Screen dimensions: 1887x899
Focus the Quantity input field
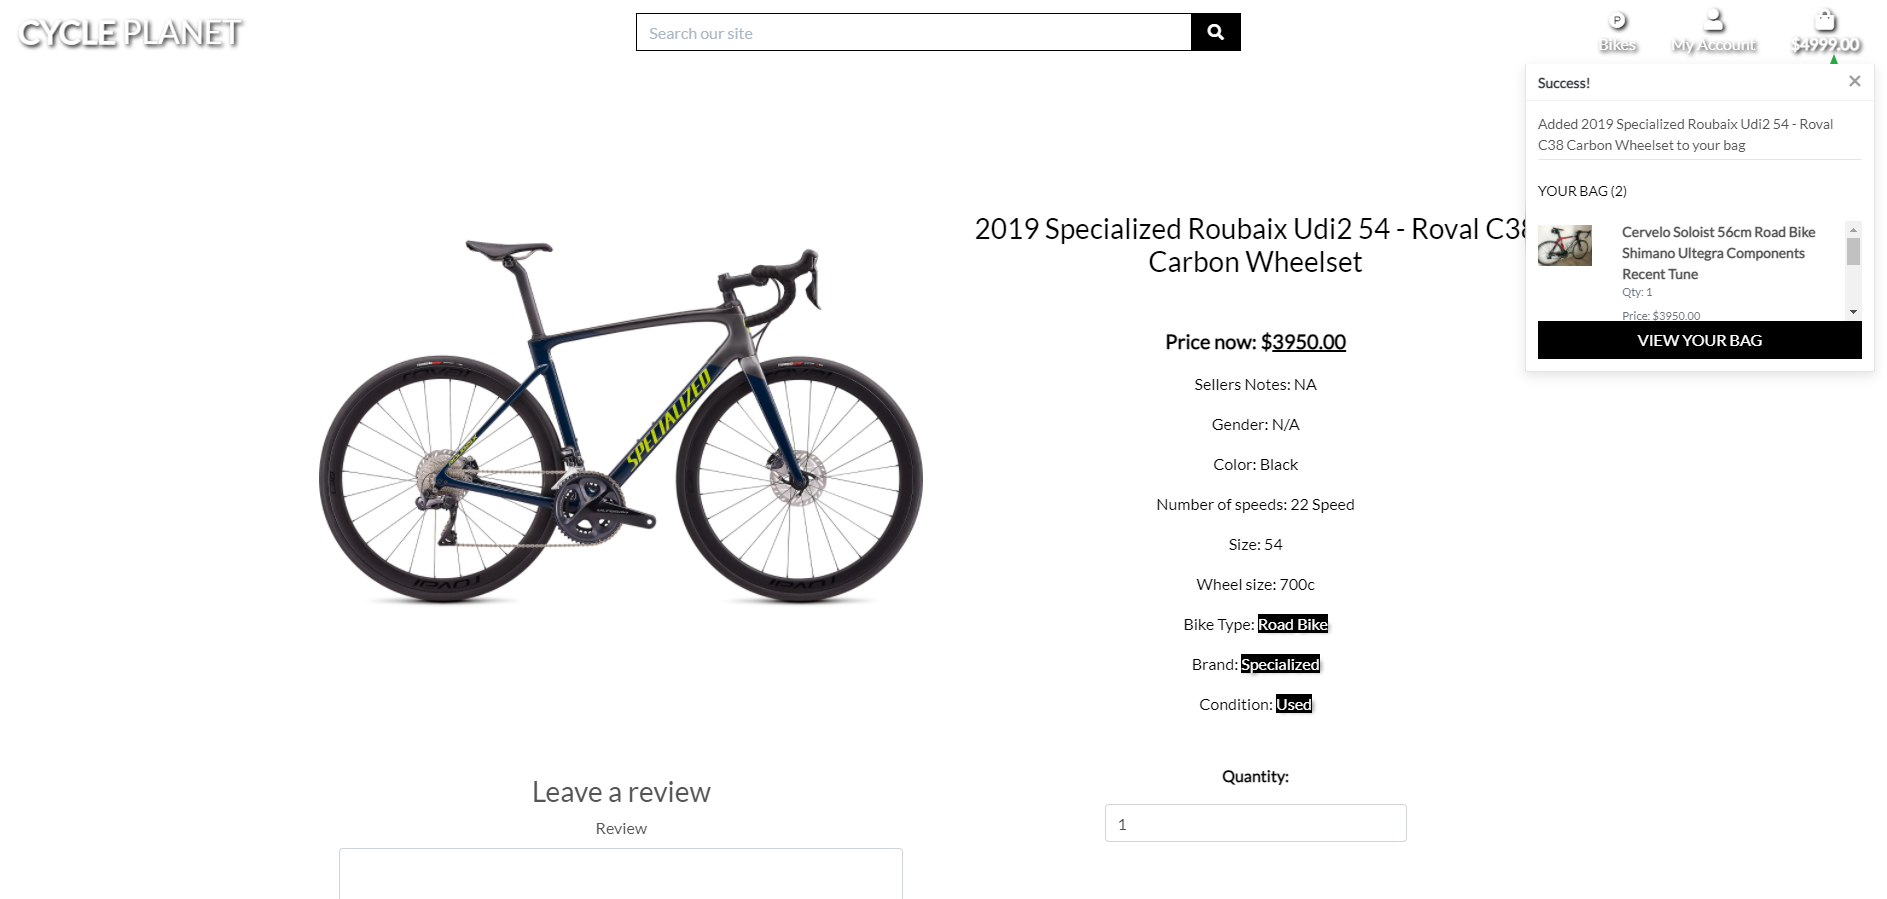[x=1255, y=823]
